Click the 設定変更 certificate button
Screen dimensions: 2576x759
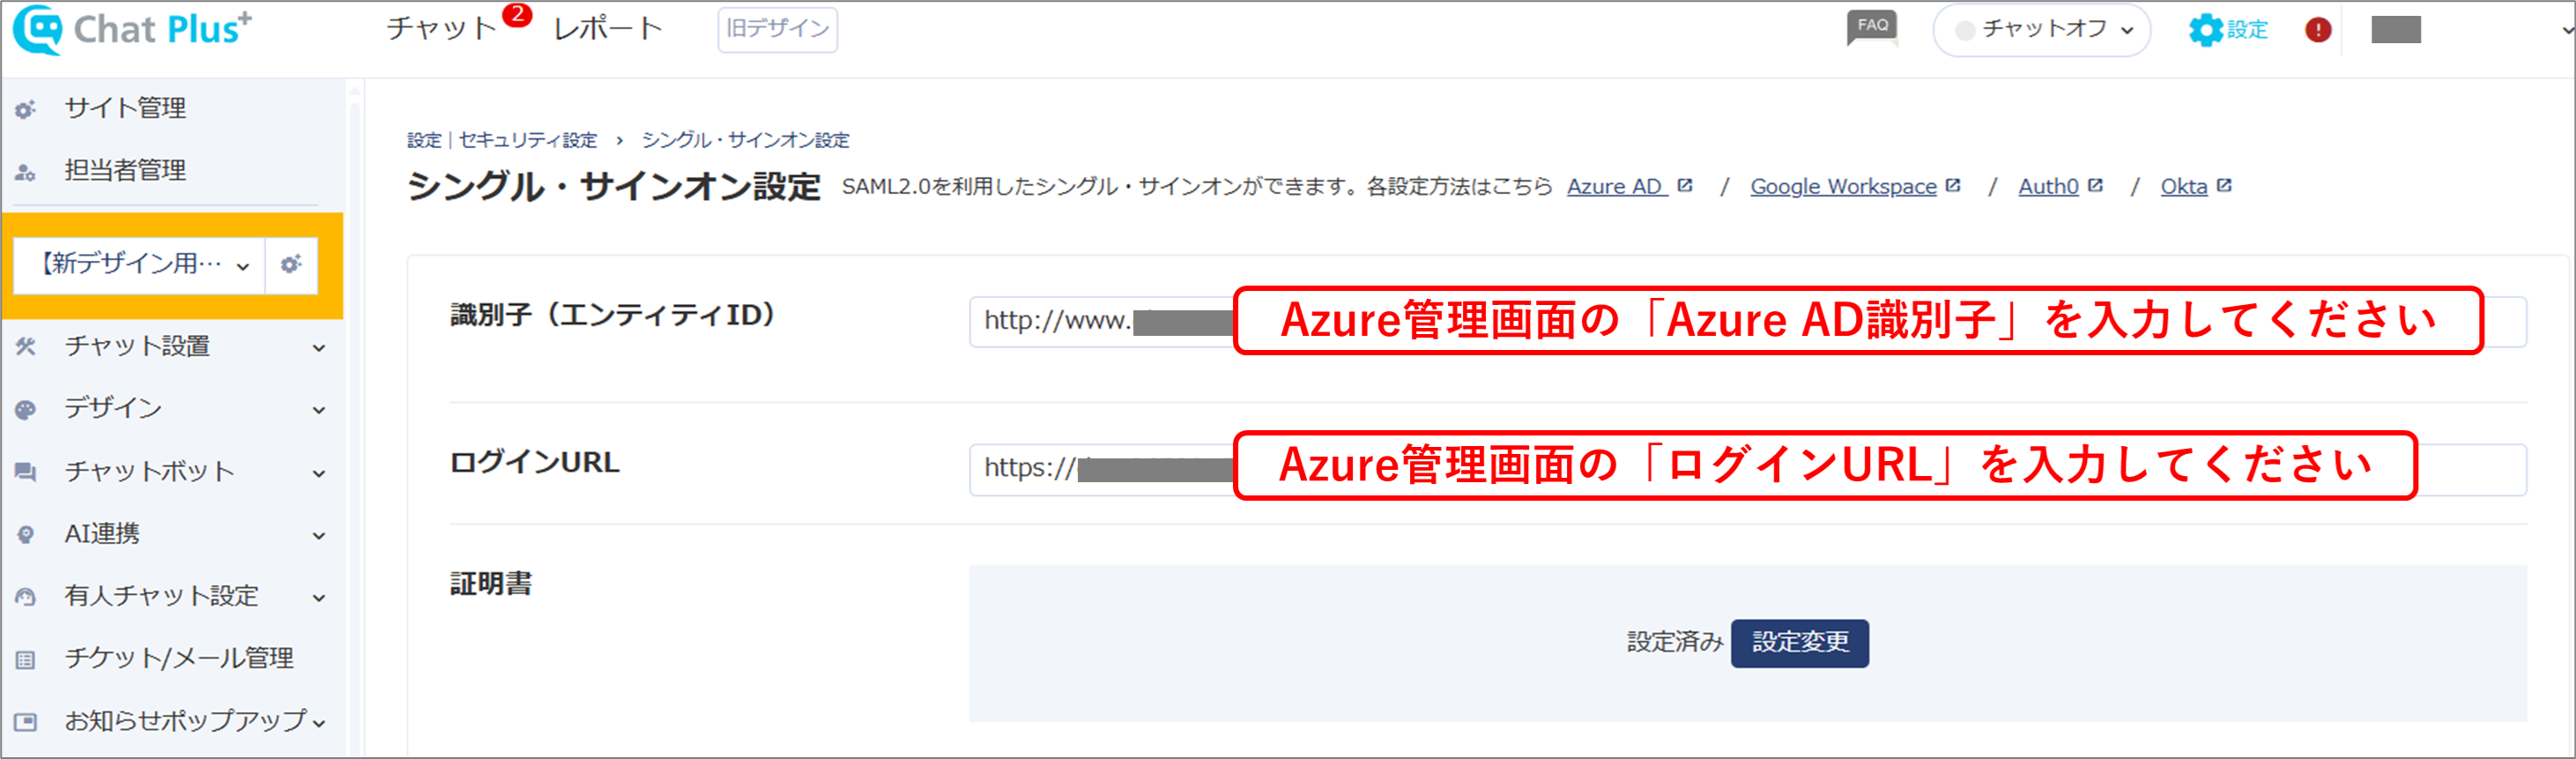(1799, 642)
